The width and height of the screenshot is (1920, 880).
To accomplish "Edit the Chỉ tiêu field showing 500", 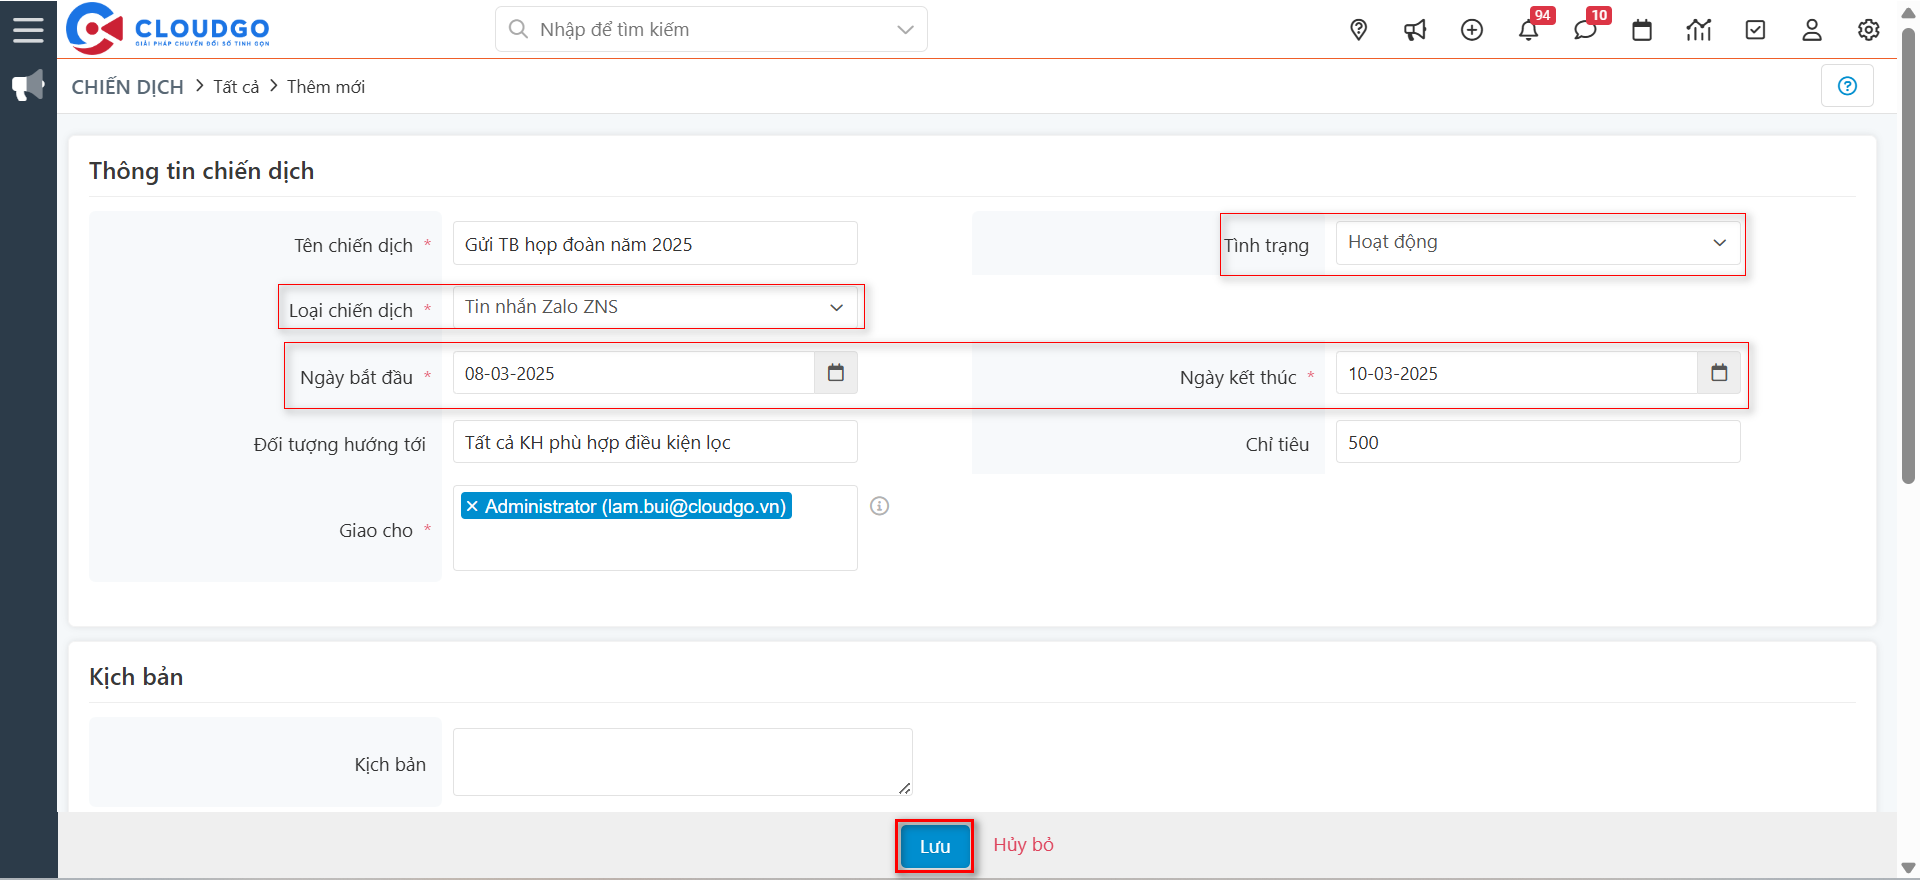I will click(1538, 442).
